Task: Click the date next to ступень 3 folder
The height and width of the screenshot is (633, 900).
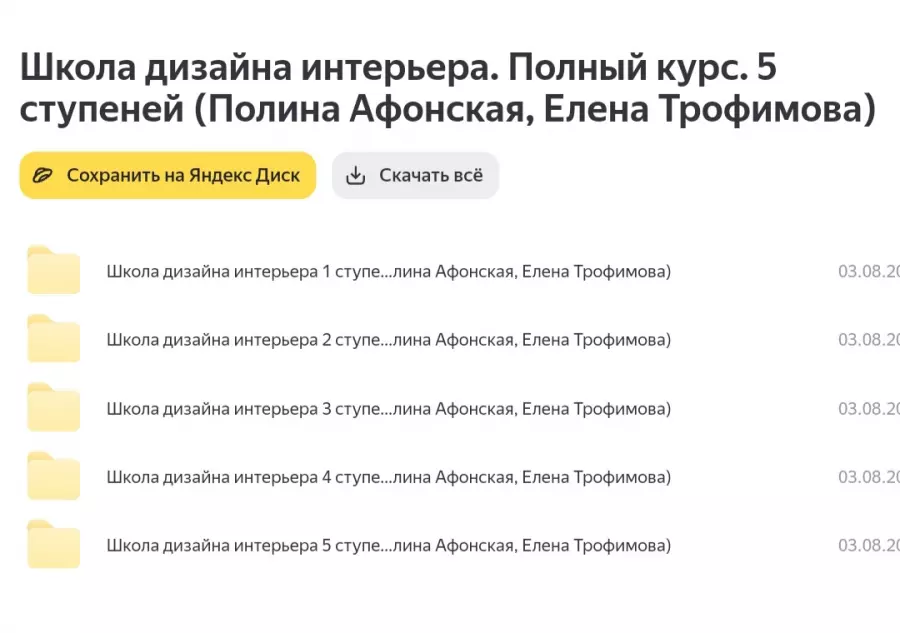Action: (866, 408)
